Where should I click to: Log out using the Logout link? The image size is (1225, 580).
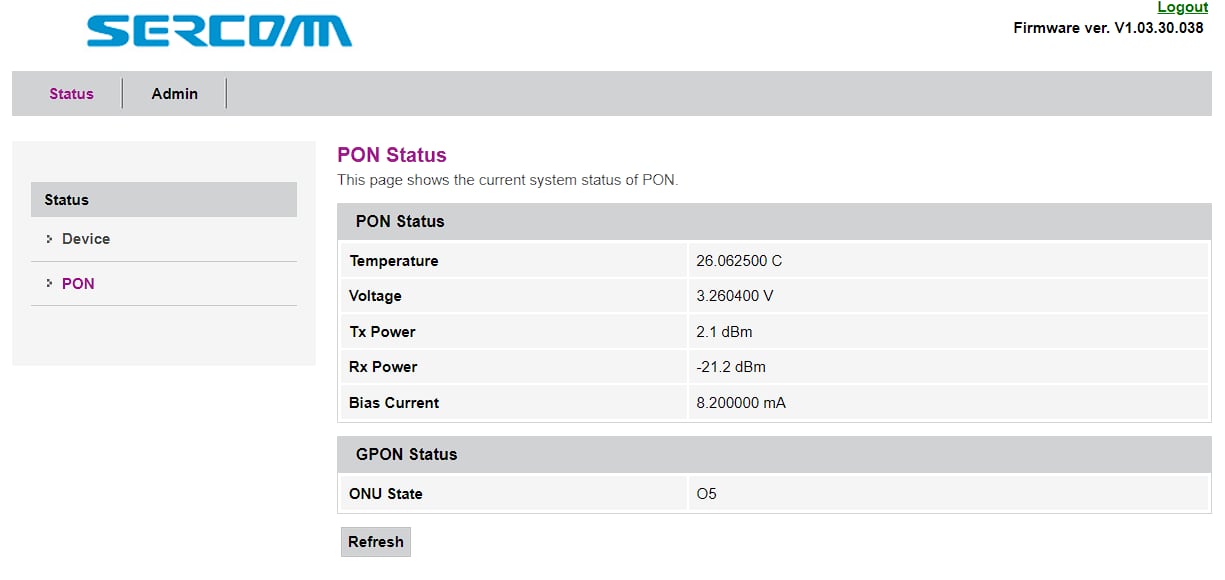(1182, 8)
